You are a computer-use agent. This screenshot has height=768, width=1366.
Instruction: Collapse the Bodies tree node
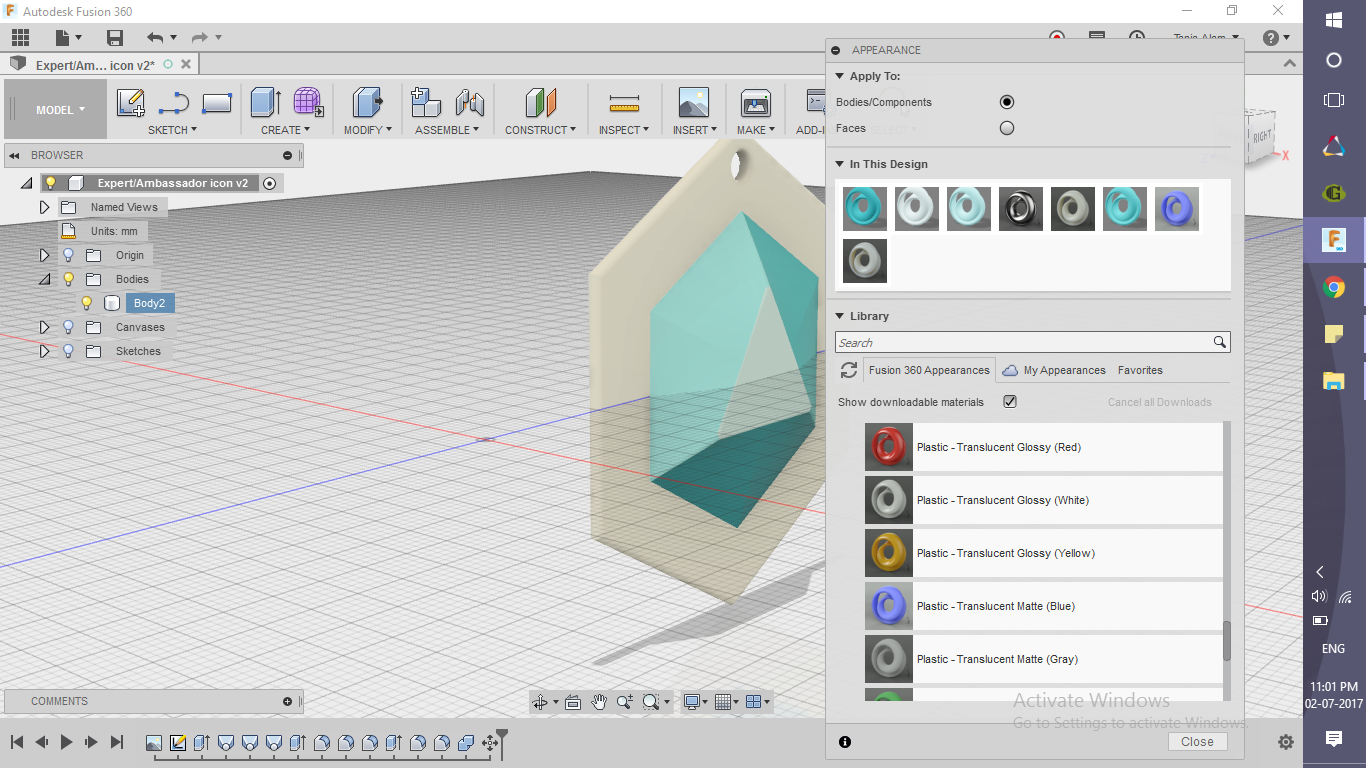(x=44, y=279)
